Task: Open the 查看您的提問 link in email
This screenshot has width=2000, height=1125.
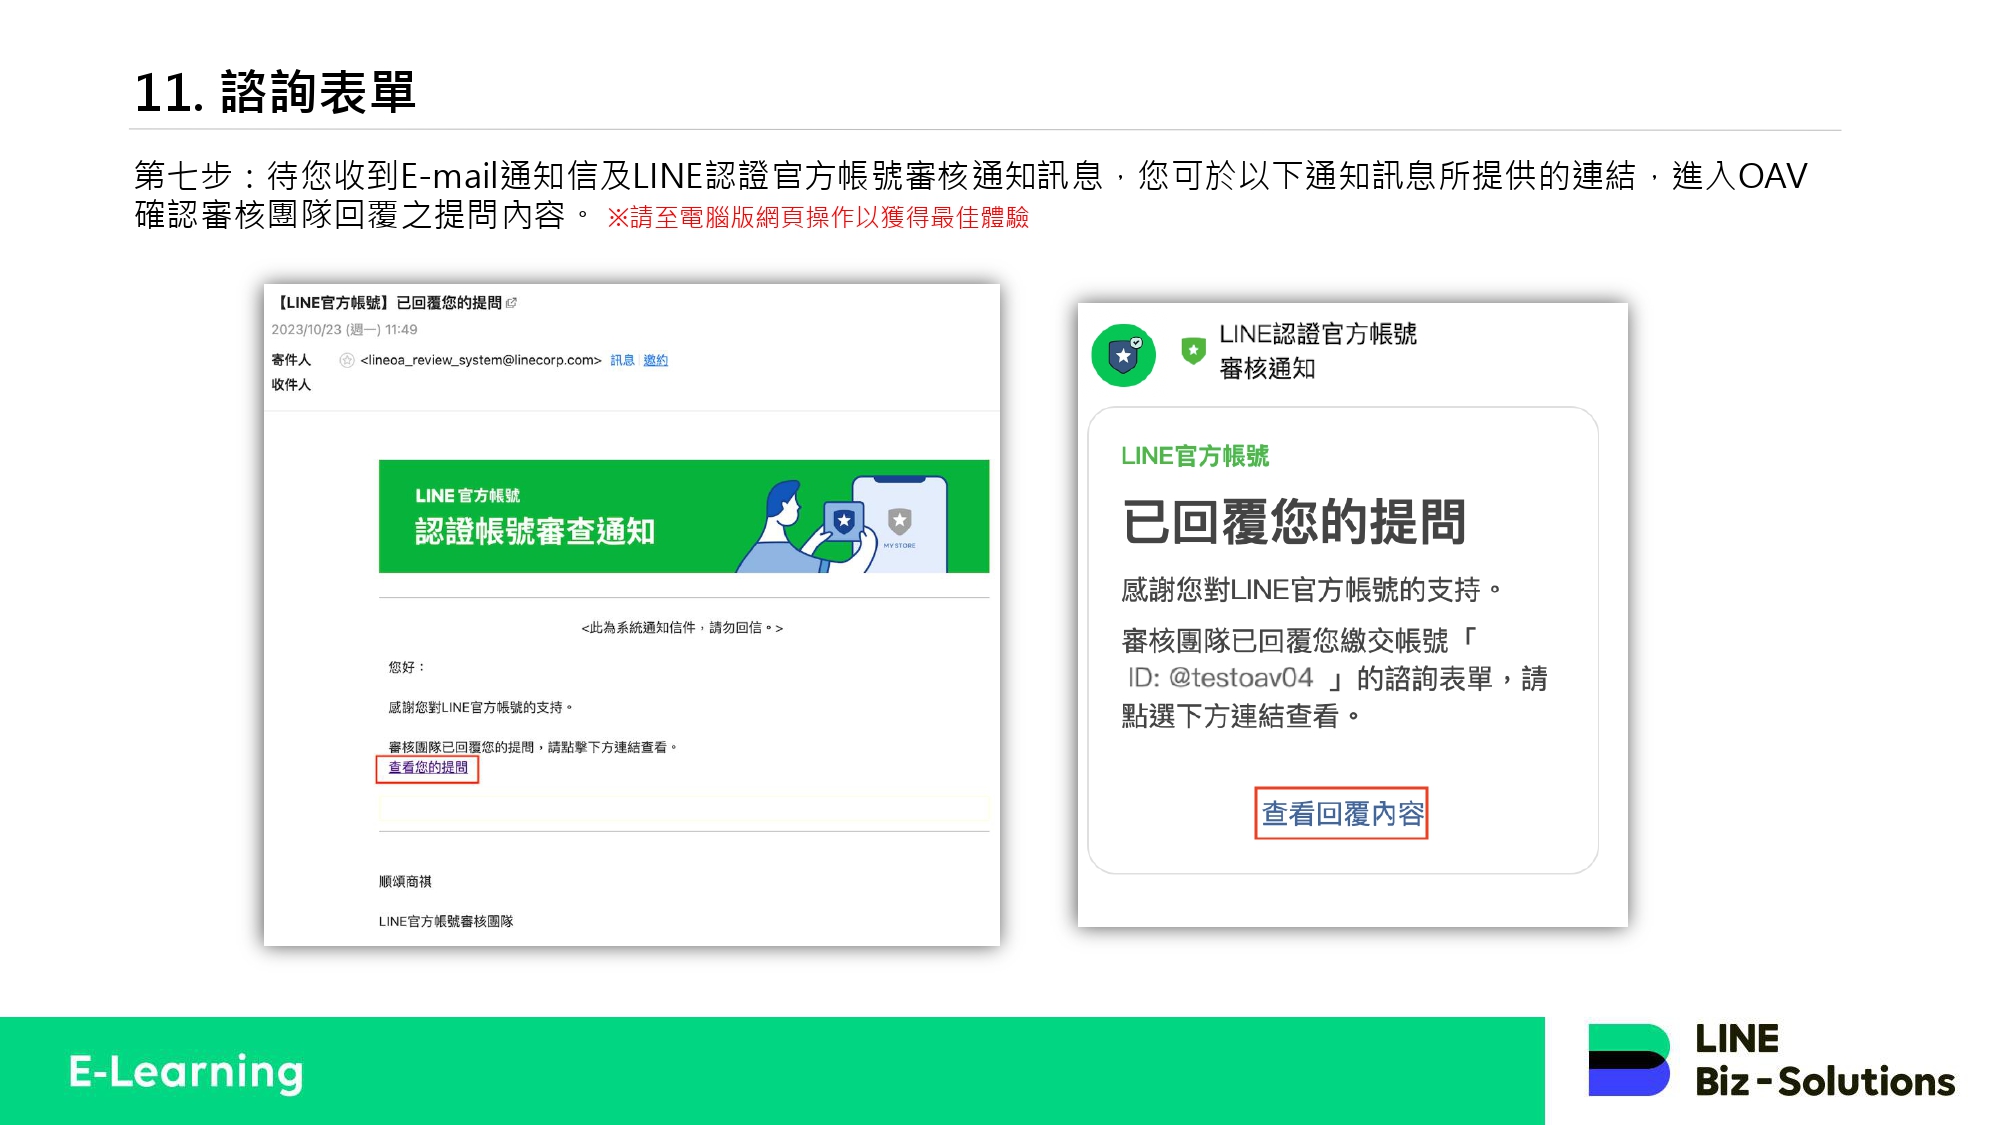Action: pyautogui.click(x=428, y=768)
